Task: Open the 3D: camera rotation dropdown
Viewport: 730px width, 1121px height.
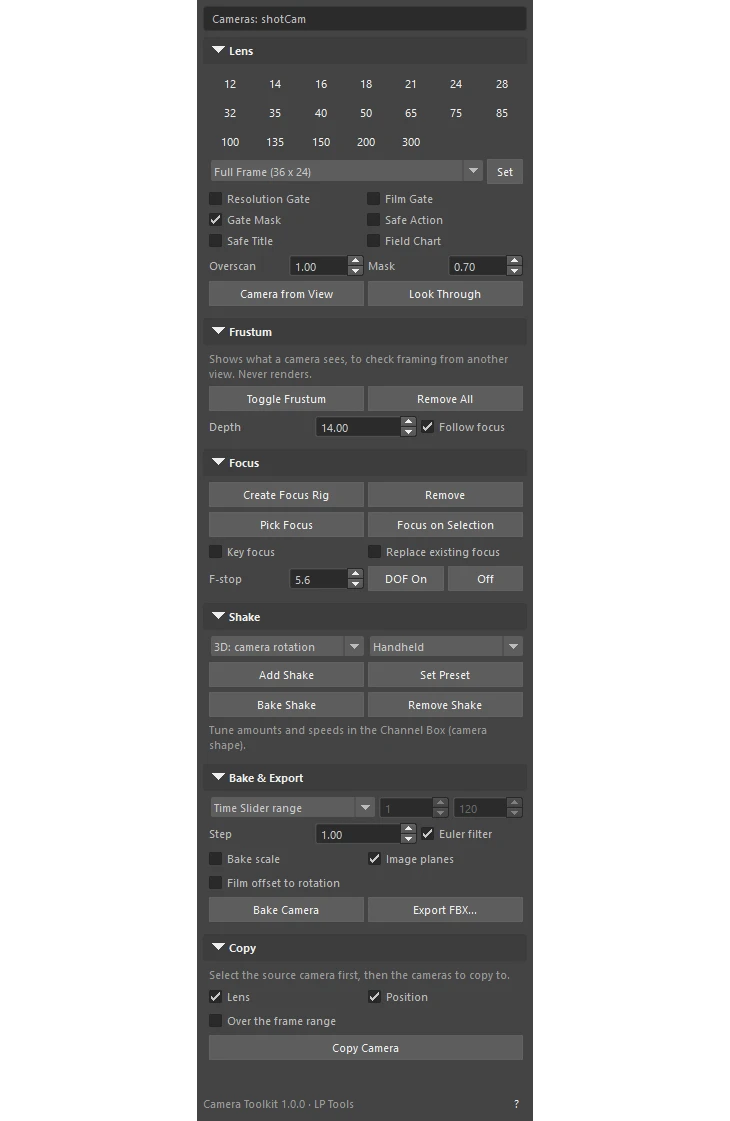Action: 287,647
